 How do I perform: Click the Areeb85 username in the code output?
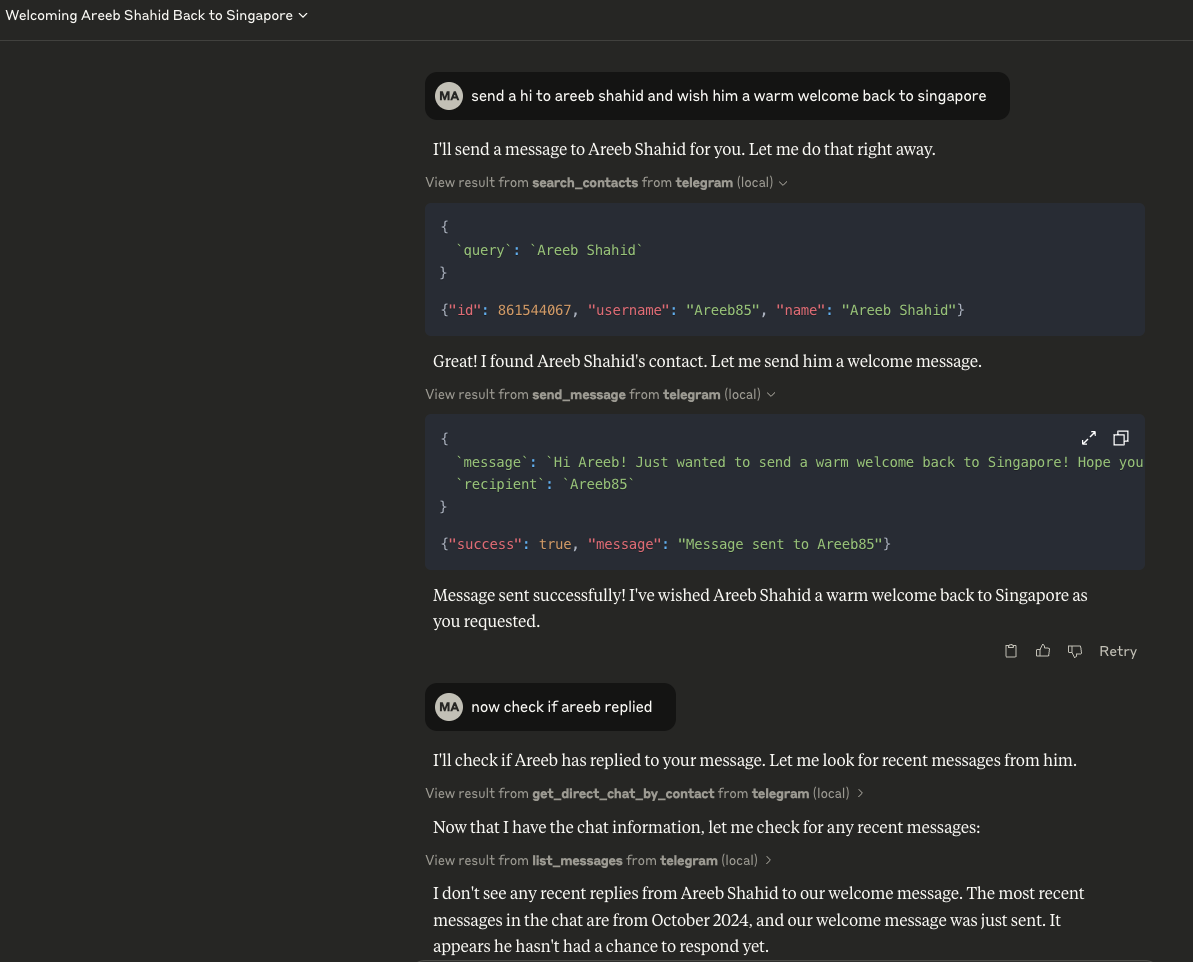722,310
